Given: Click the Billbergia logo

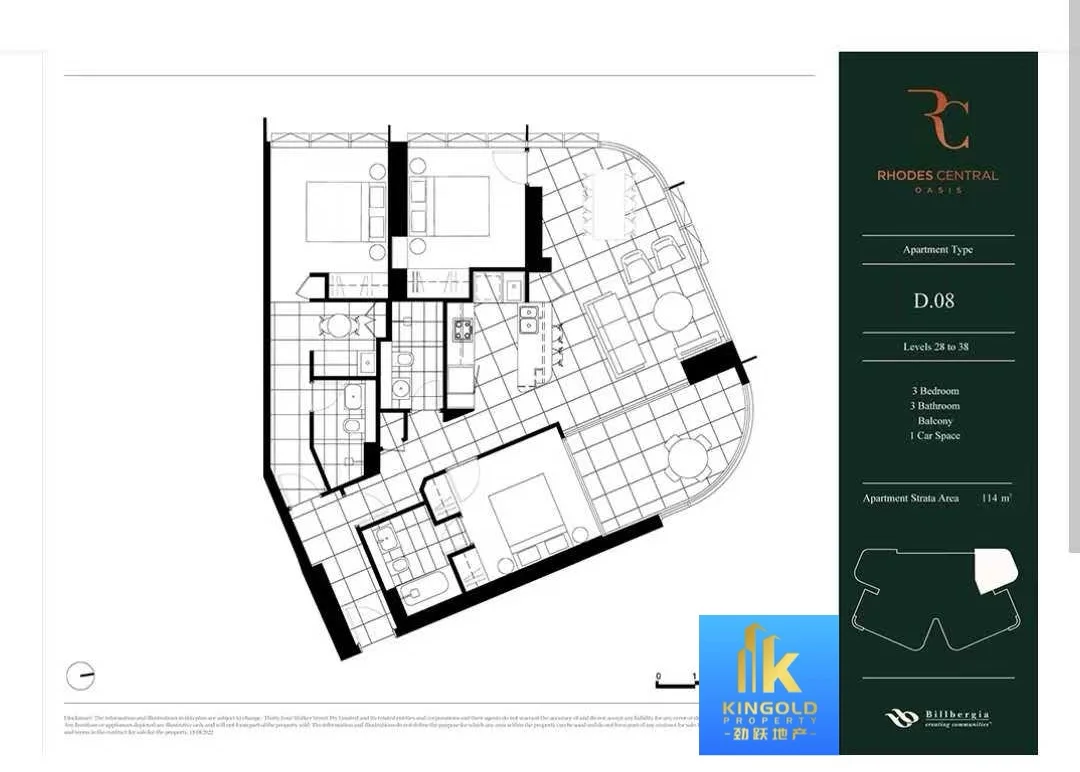Looking at the screenshot, I should pyautogui.click(x=937, y=718).
